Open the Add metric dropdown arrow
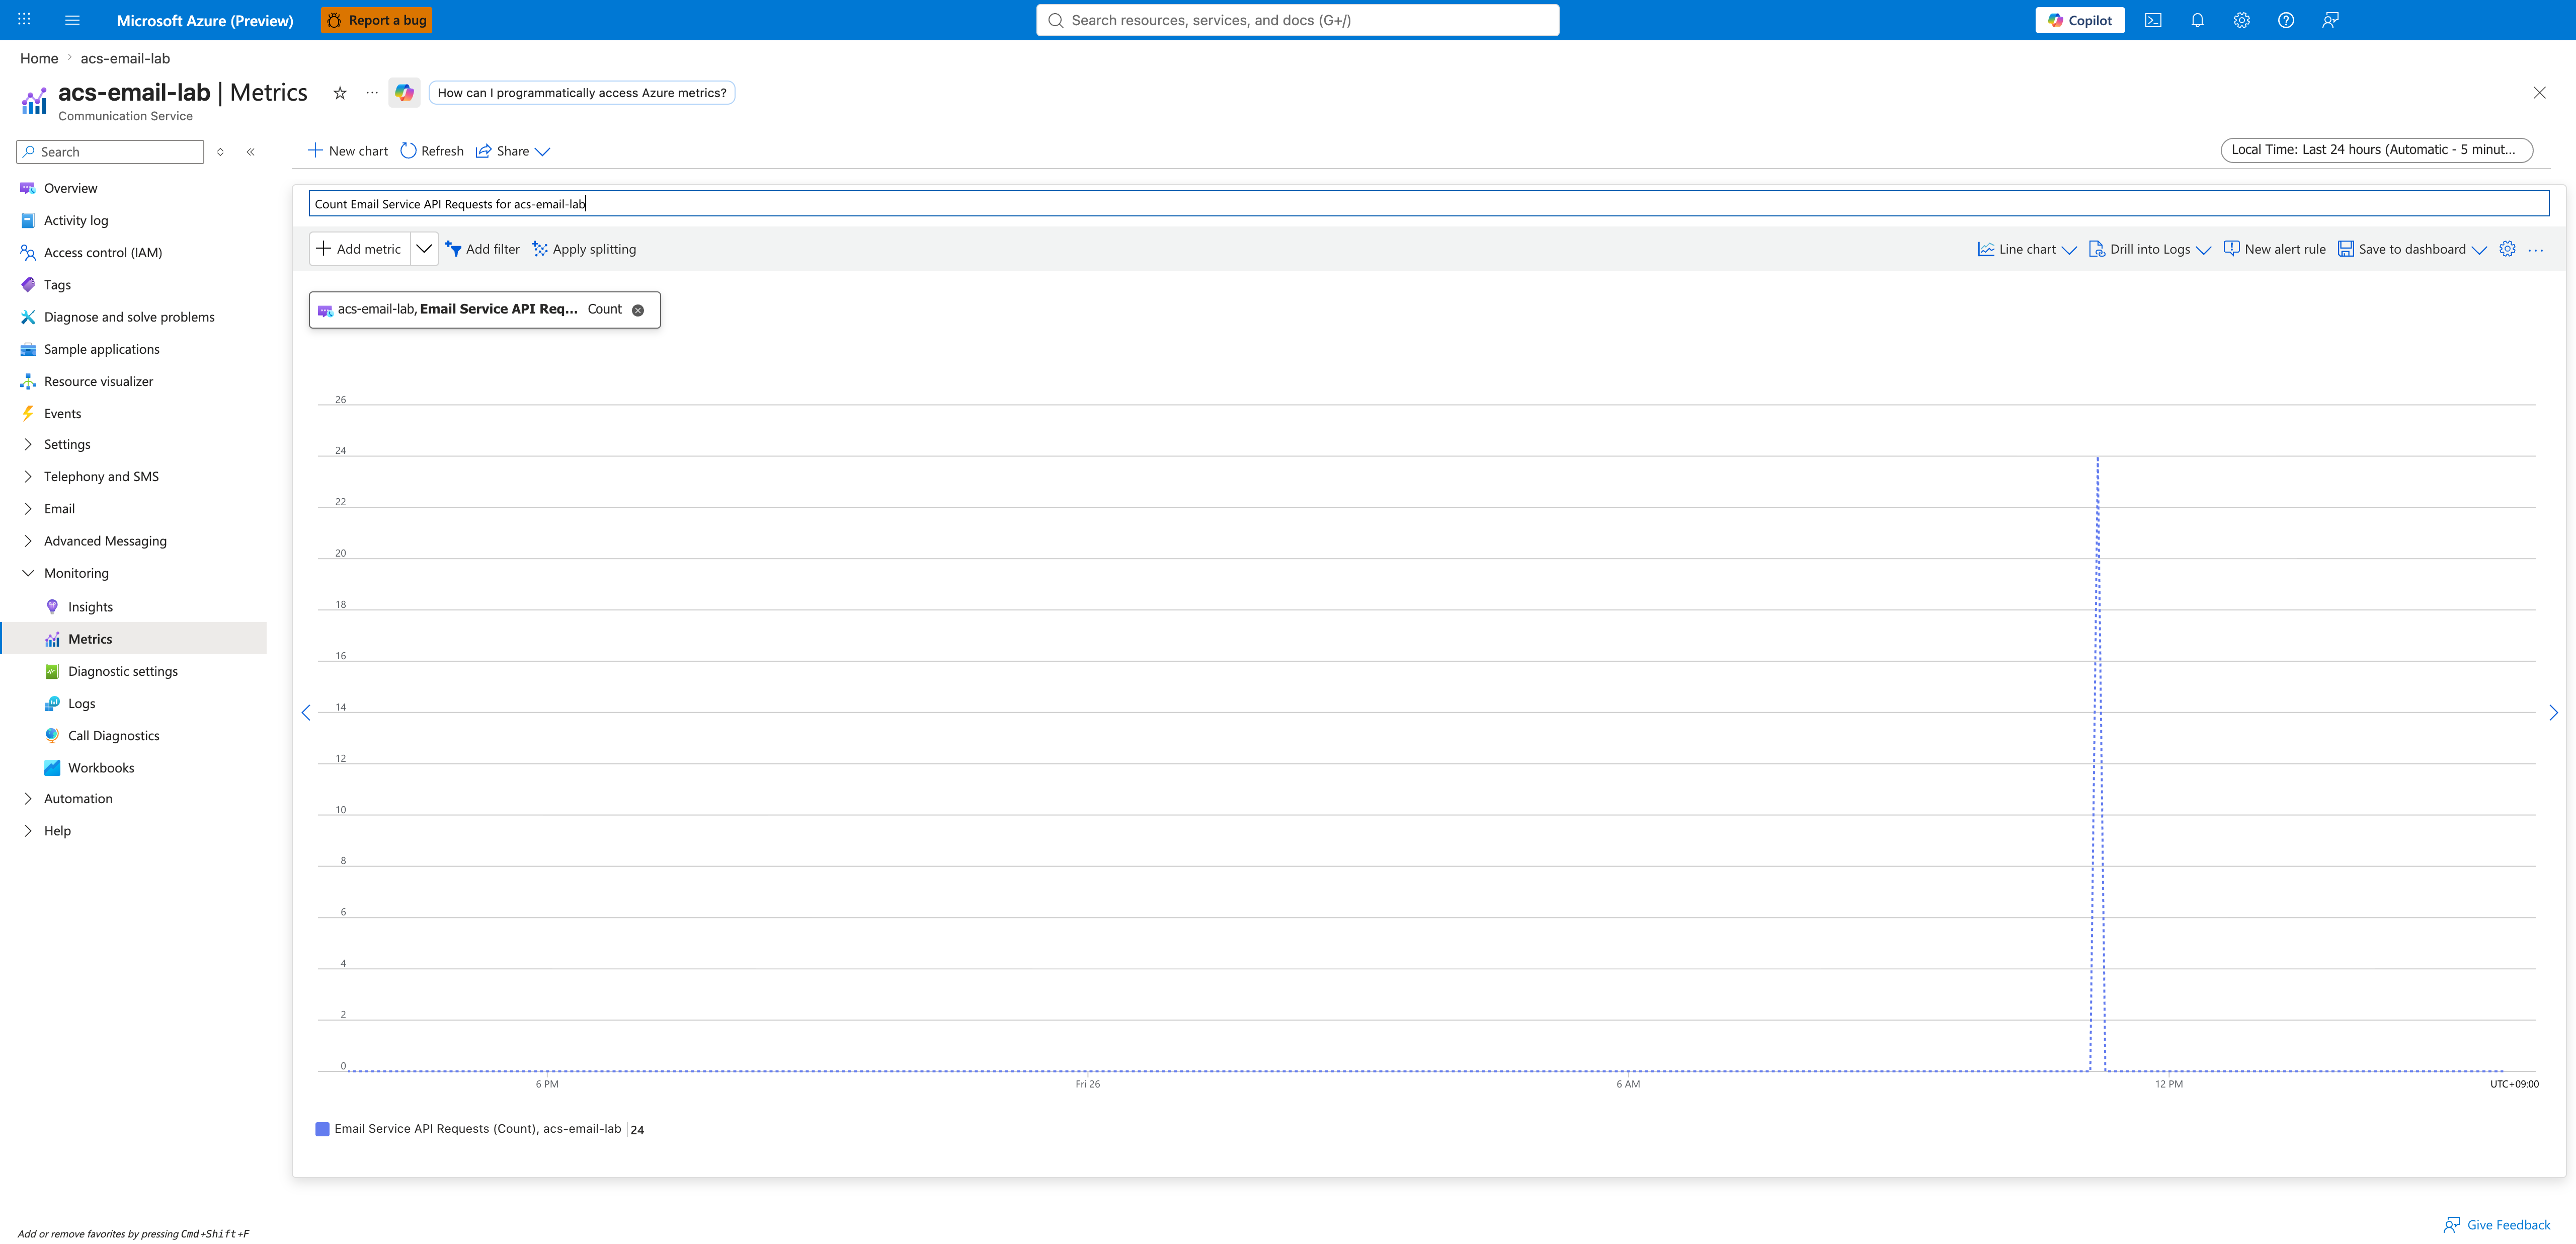This screenshot has width=2576, height=1244. coord(424,249)
